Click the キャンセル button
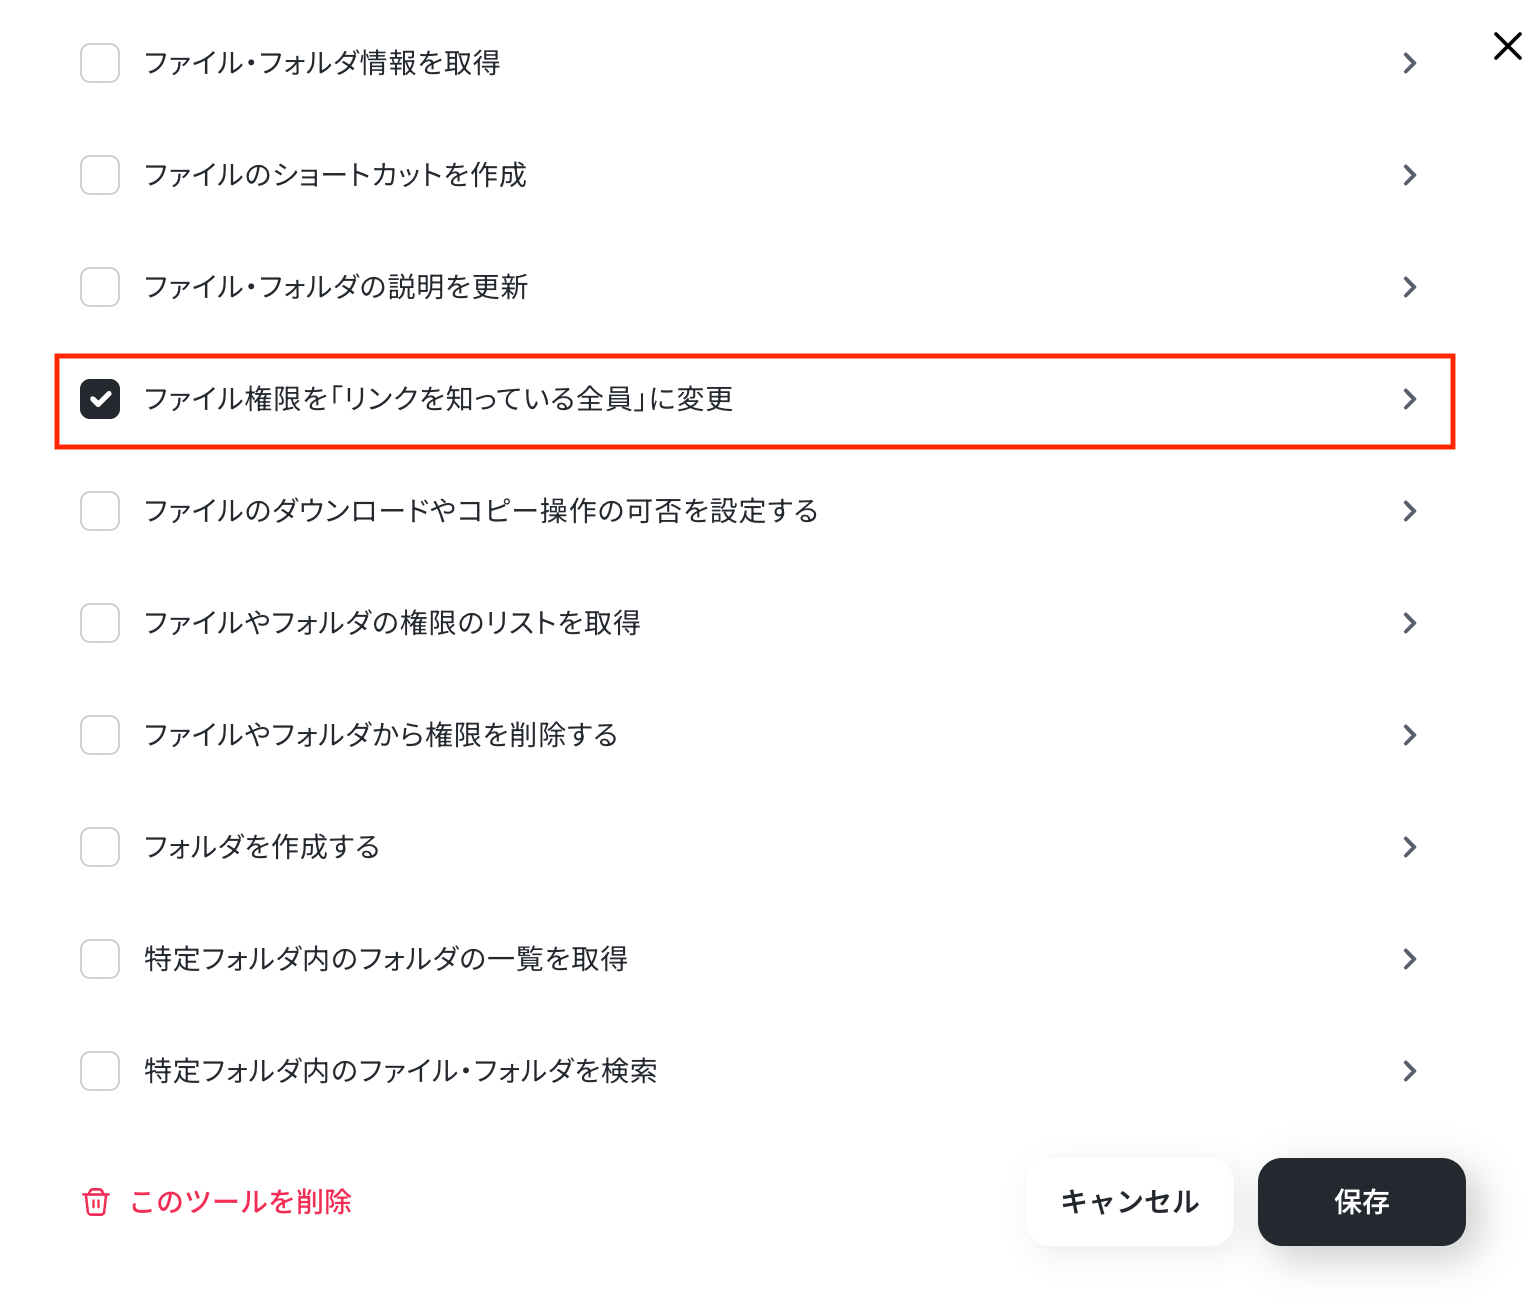 1130,1202
